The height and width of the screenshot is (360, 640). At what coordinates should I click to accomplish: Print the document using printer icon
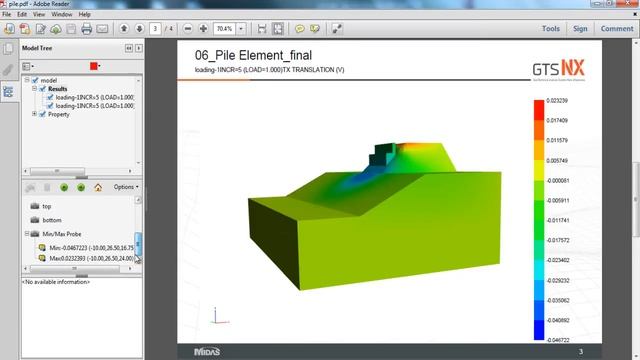[x=87, y=29]
